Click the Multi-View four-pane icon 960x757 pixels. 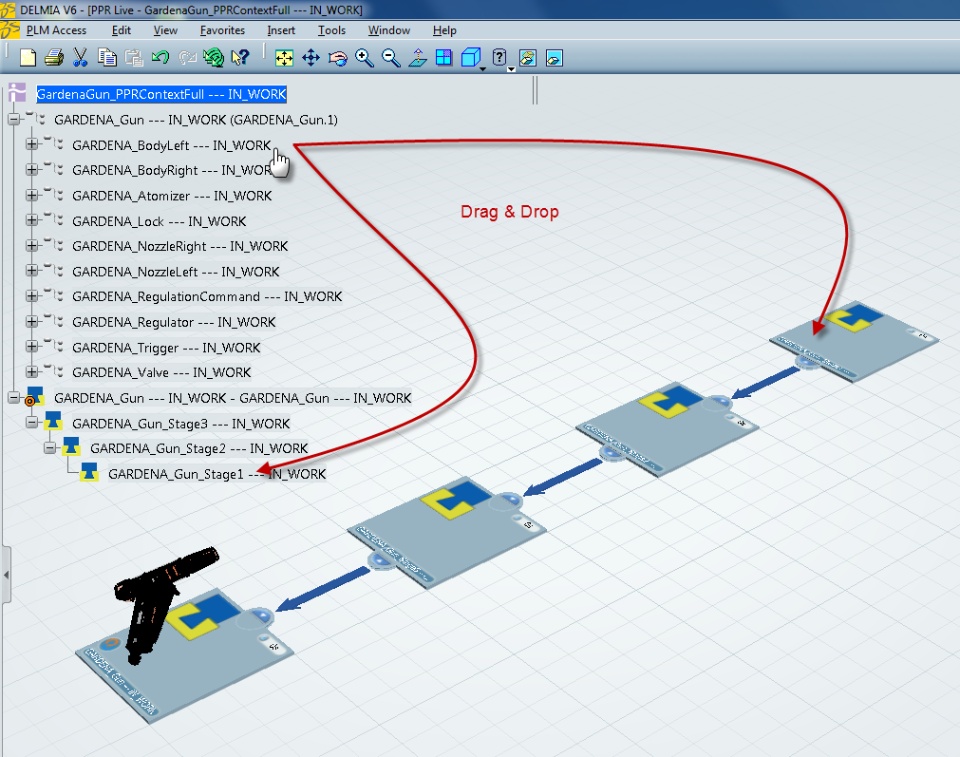pos(444,58)
